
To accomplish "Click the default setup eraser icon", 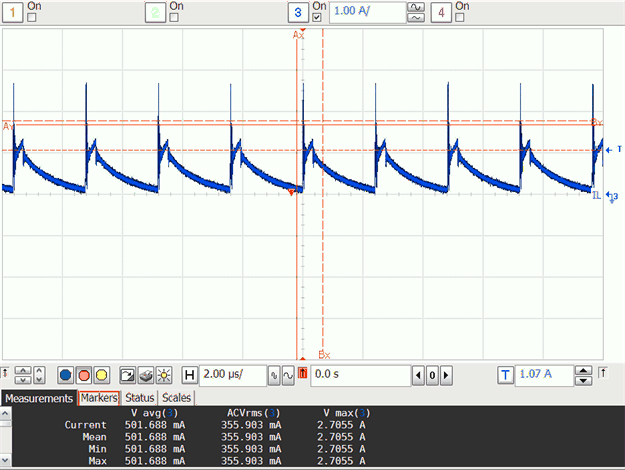I will [146, 375].
